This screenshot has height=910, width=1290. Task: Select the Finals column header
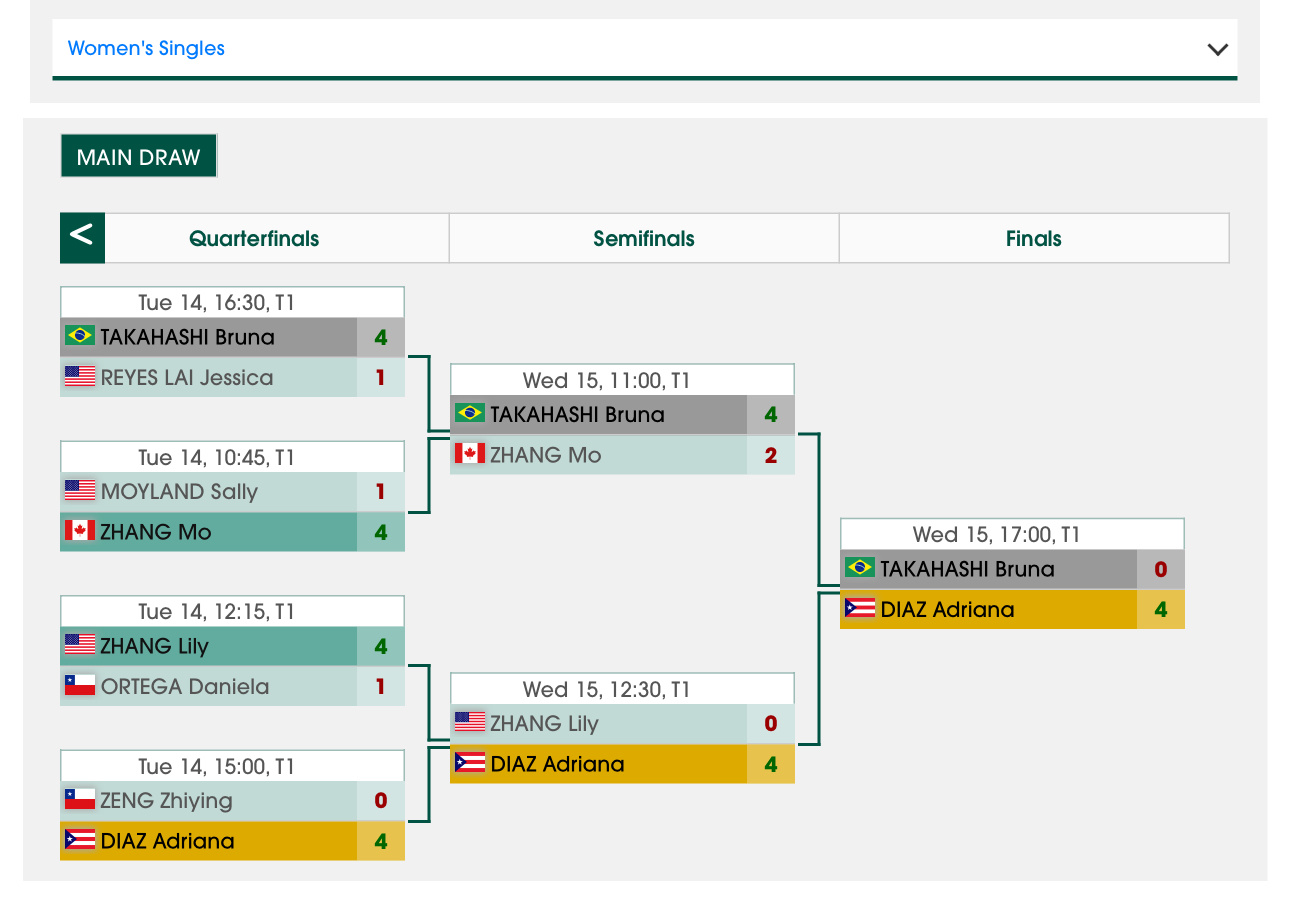pyautogui.click(x=1034, y=238)
